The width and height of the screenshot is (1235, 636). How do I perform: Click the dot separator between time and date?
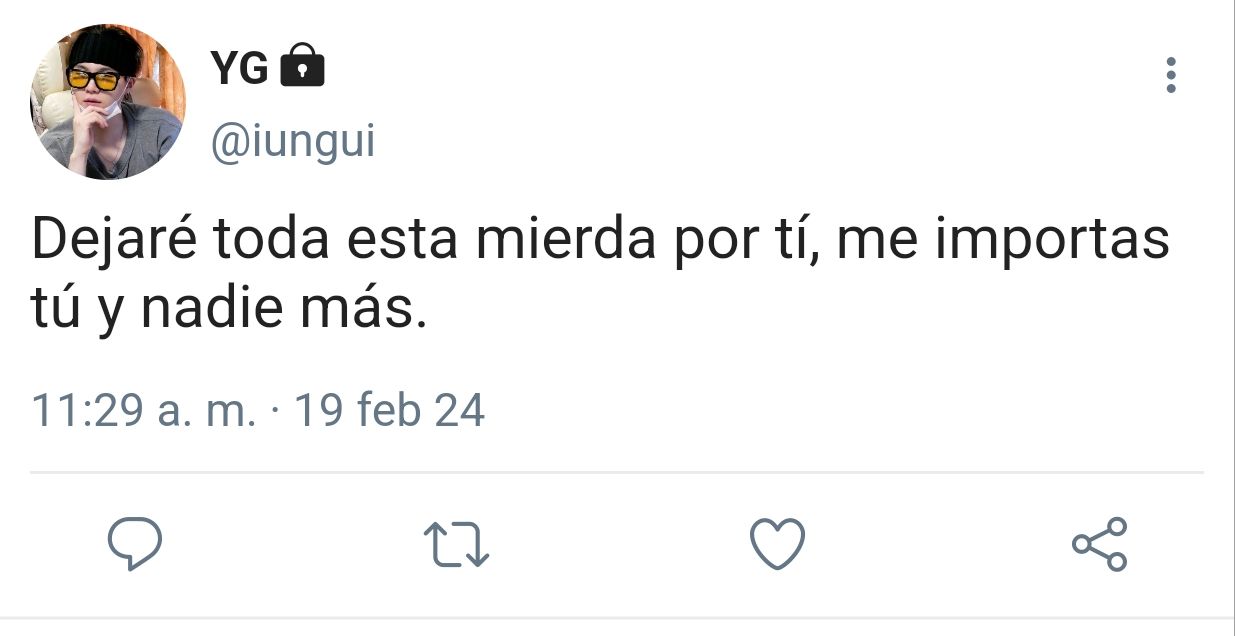(275, 411)
